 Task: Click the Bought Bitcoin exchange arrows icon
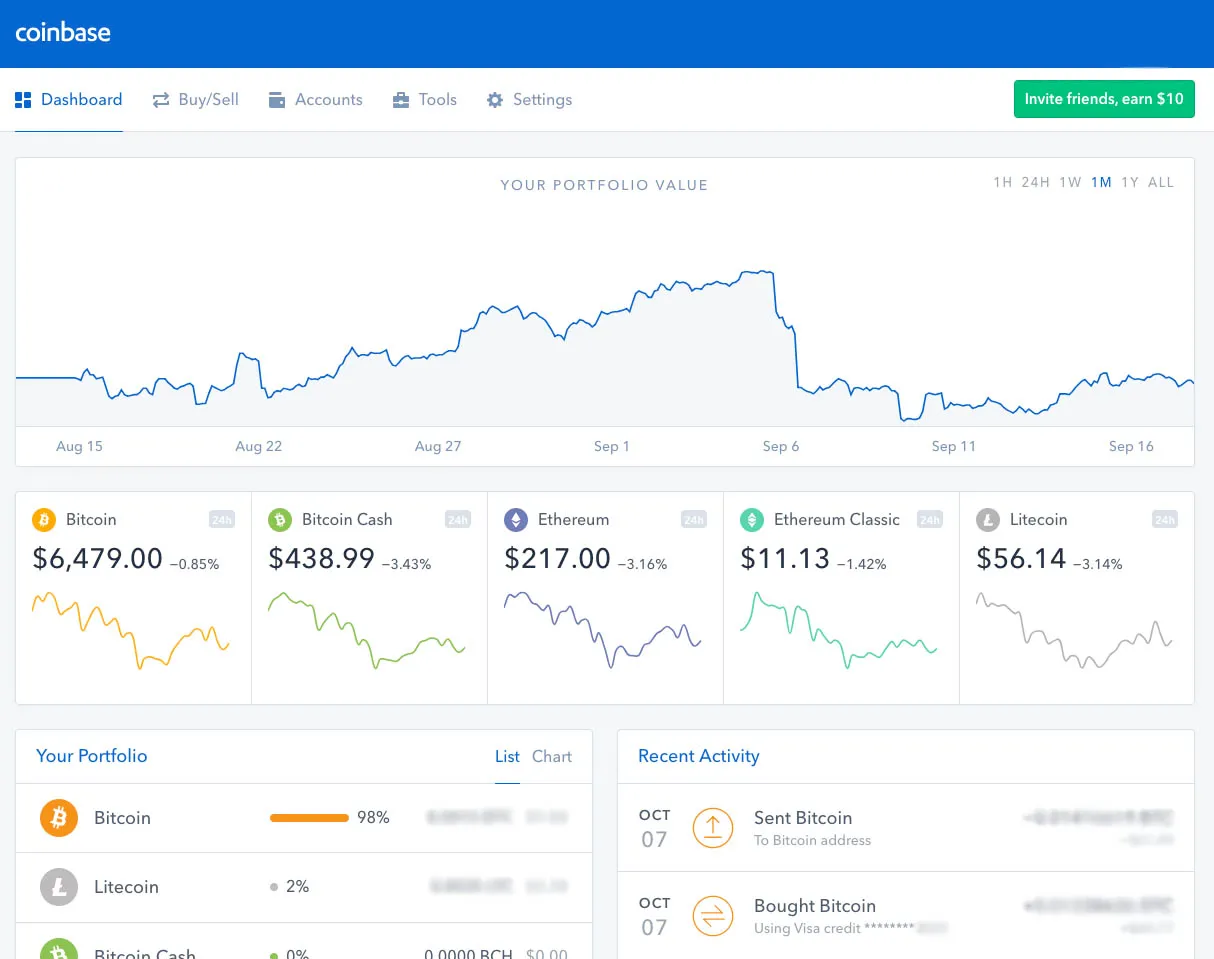coord(713,915)
